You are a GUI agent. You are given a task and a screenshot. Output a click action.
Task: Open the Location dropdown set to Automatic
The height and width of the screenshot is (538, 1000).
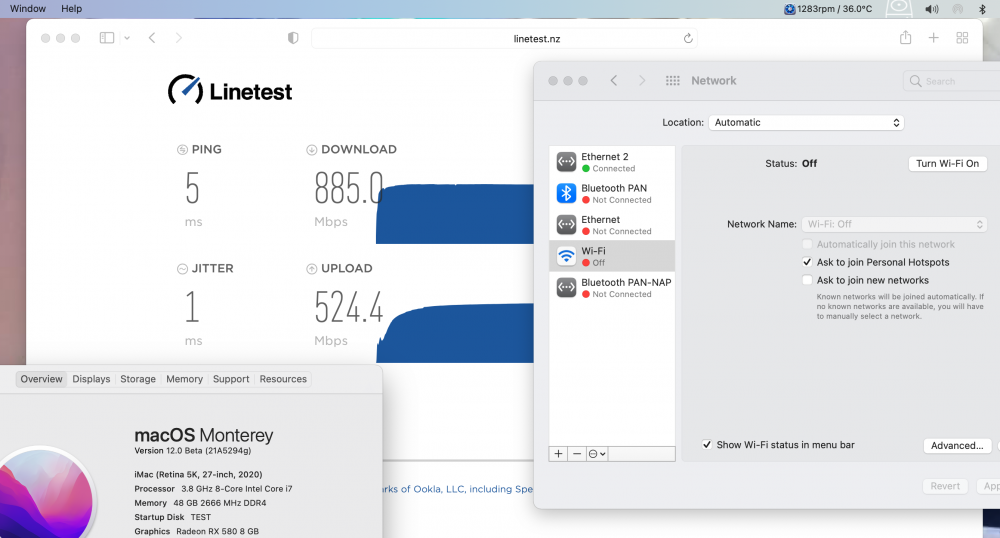tap(806, 122)
